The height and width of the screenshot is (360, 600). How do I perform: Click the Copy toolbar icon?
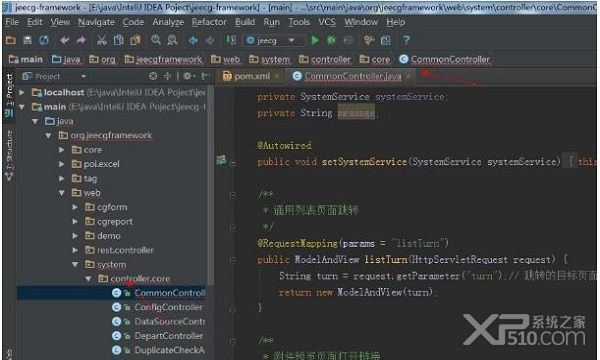[x=118, y=40]
